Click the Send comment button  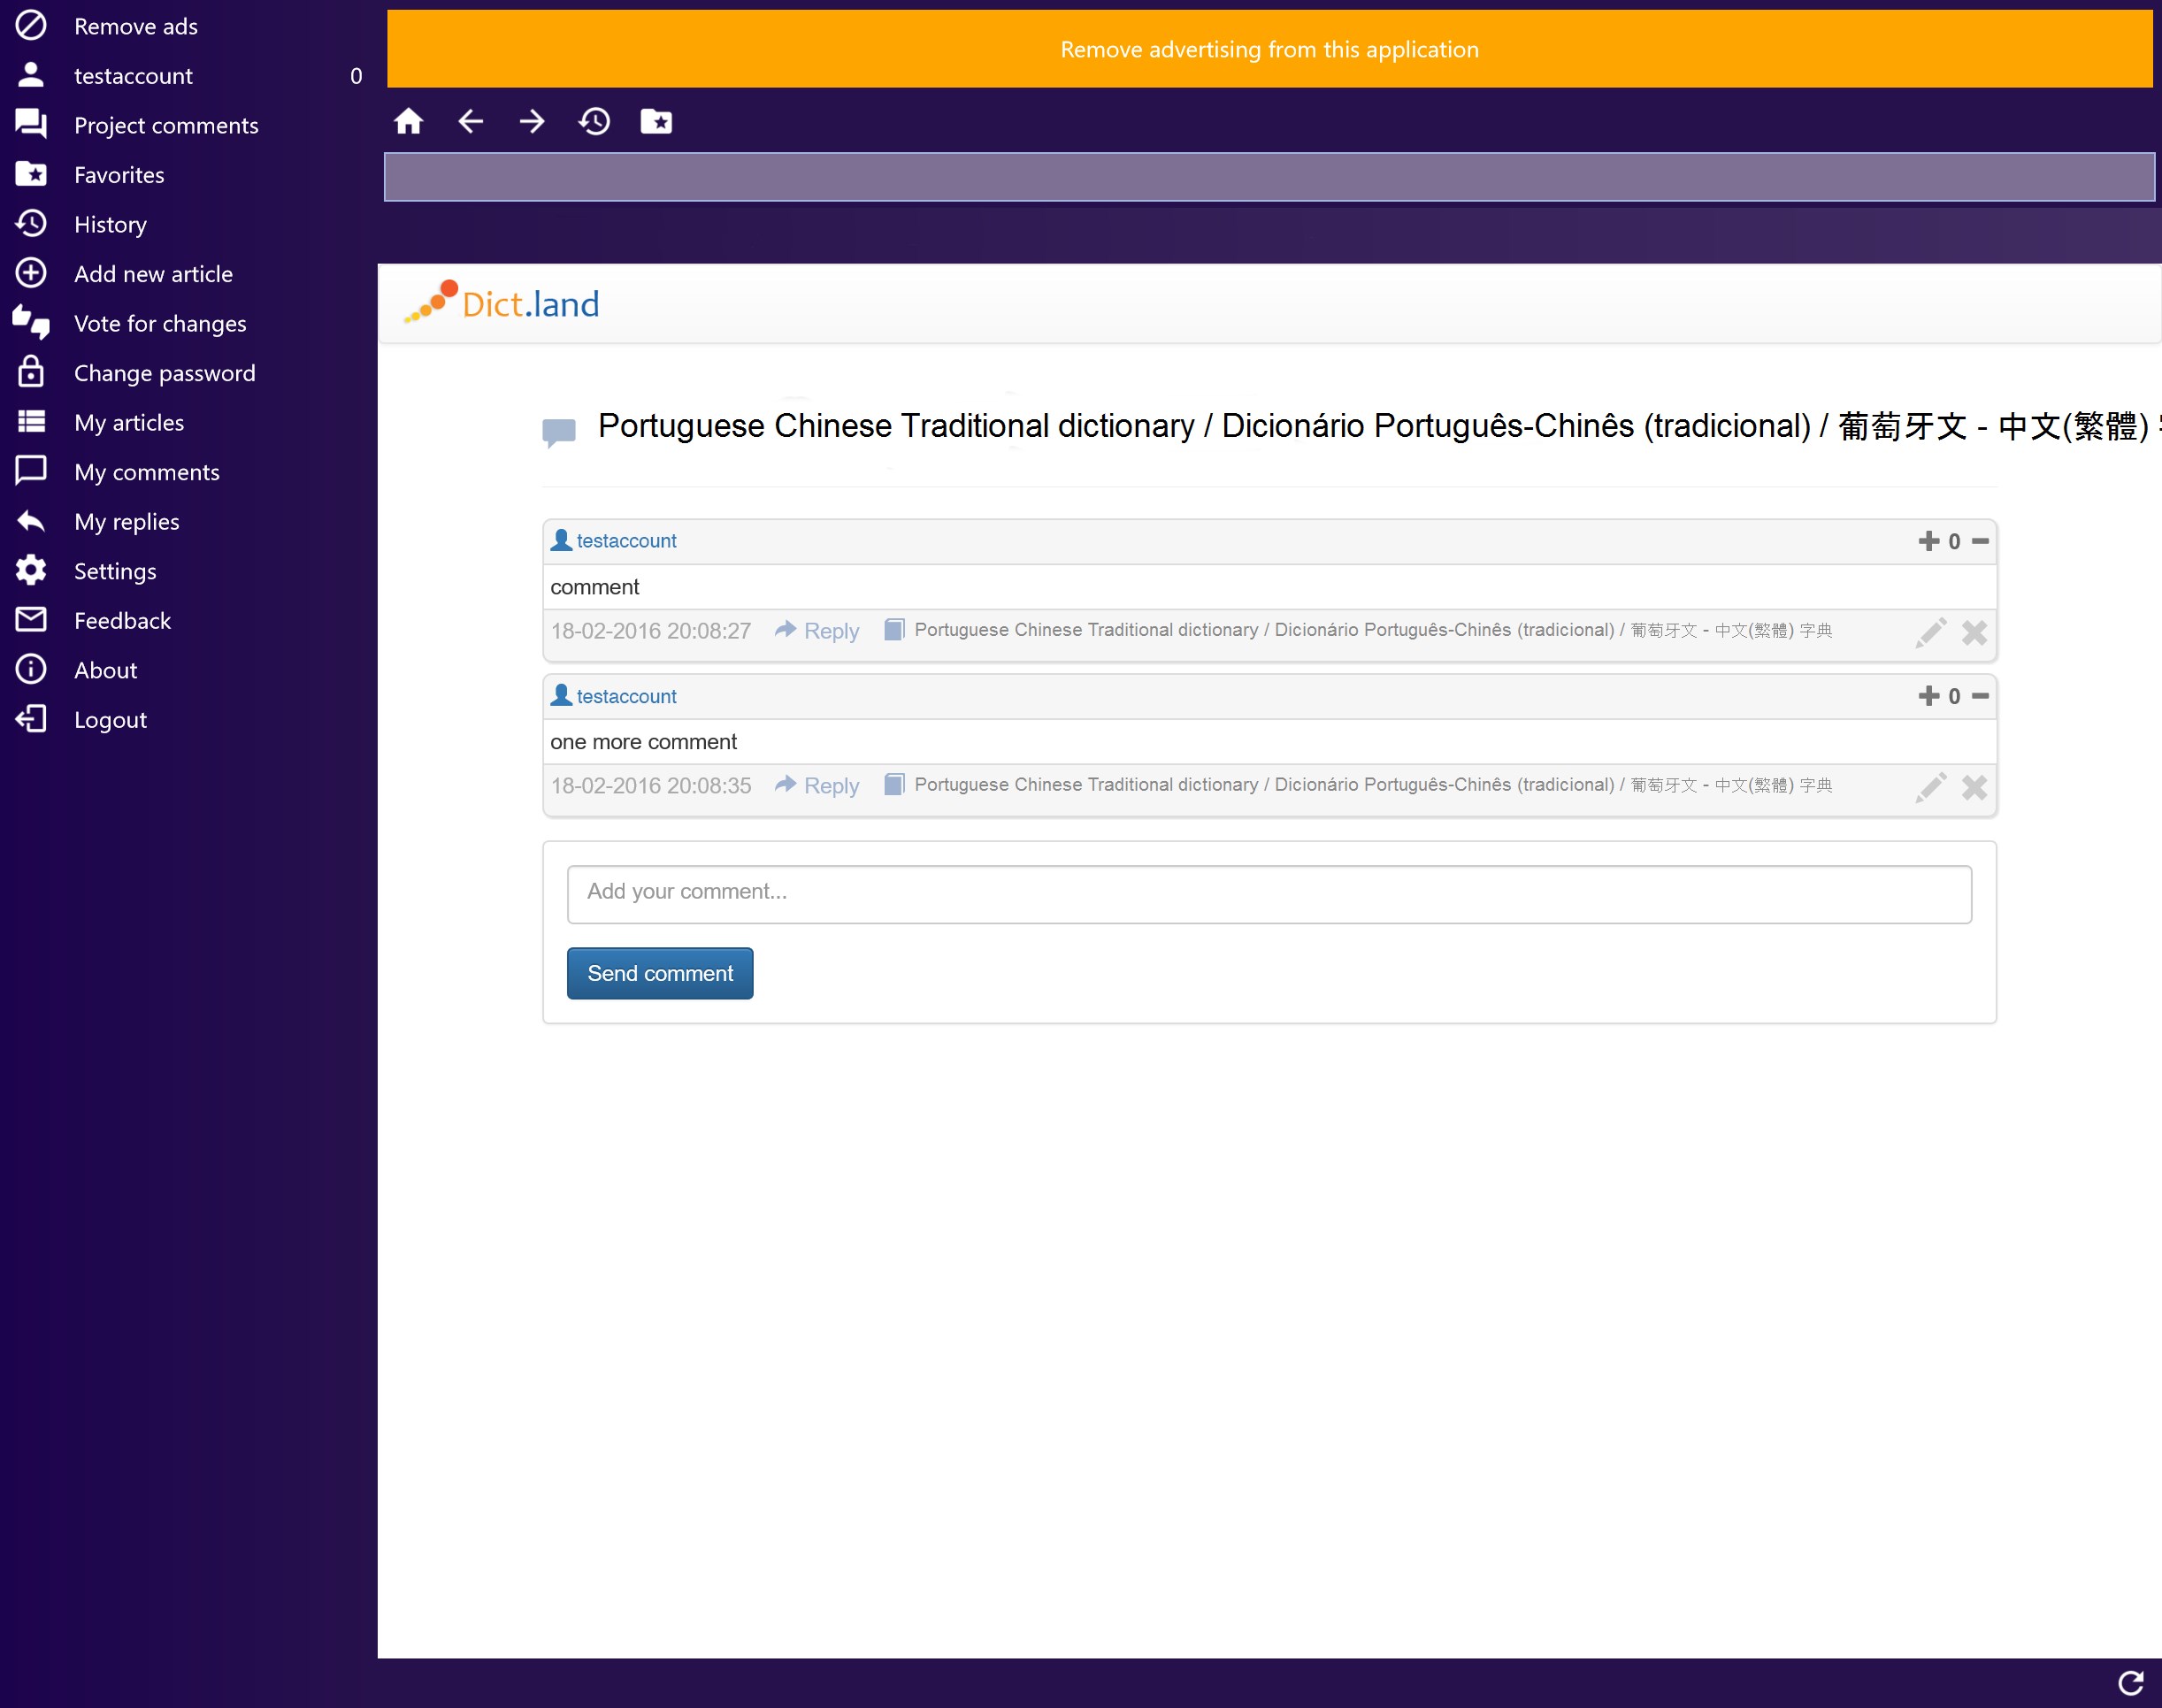coord(660,973)
